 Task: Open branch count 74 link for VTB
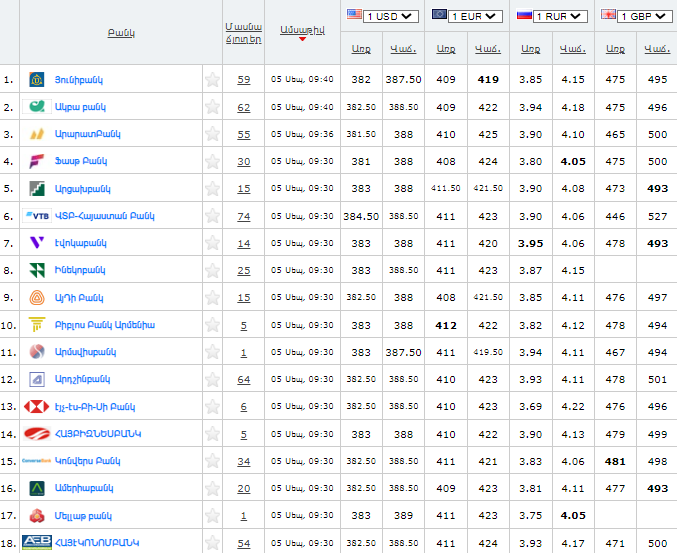pyautogui.click(x=244, y=216)
